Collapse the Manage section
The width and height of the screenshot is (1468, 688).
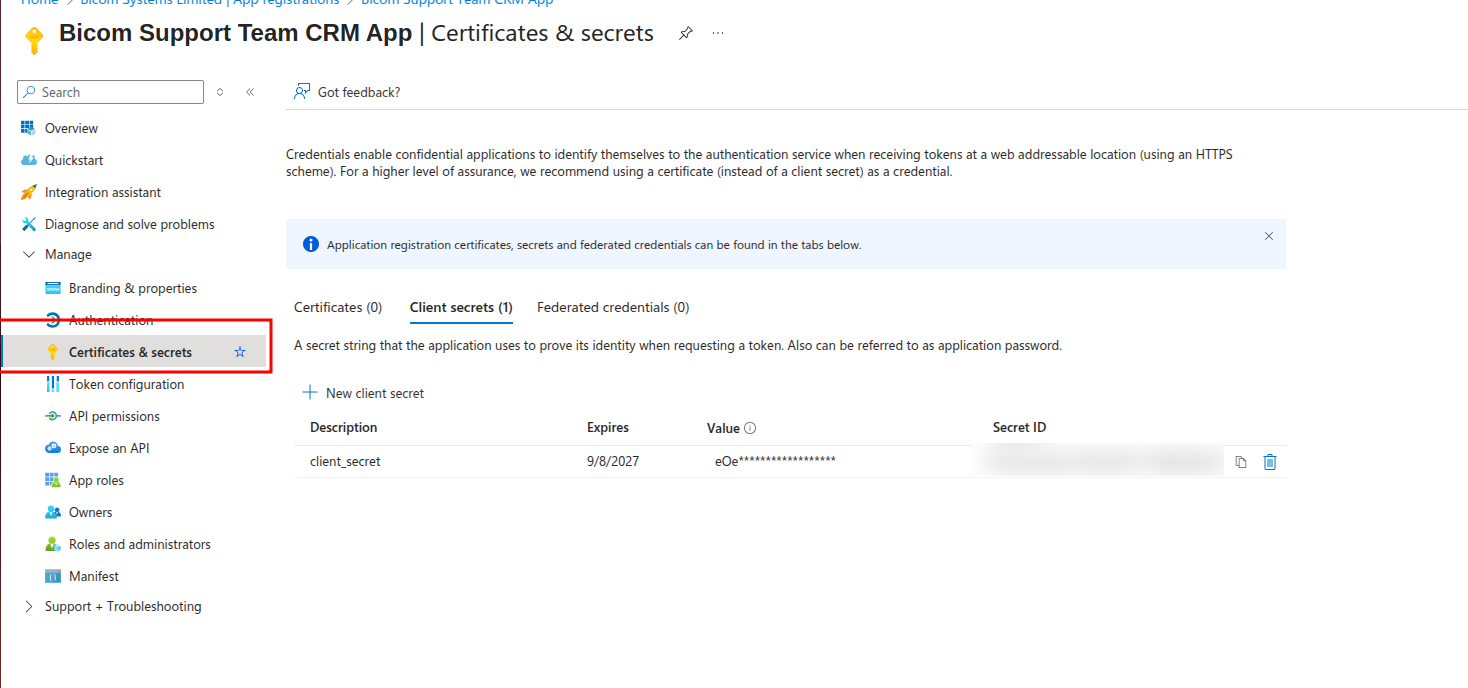[x=28, y=254]
